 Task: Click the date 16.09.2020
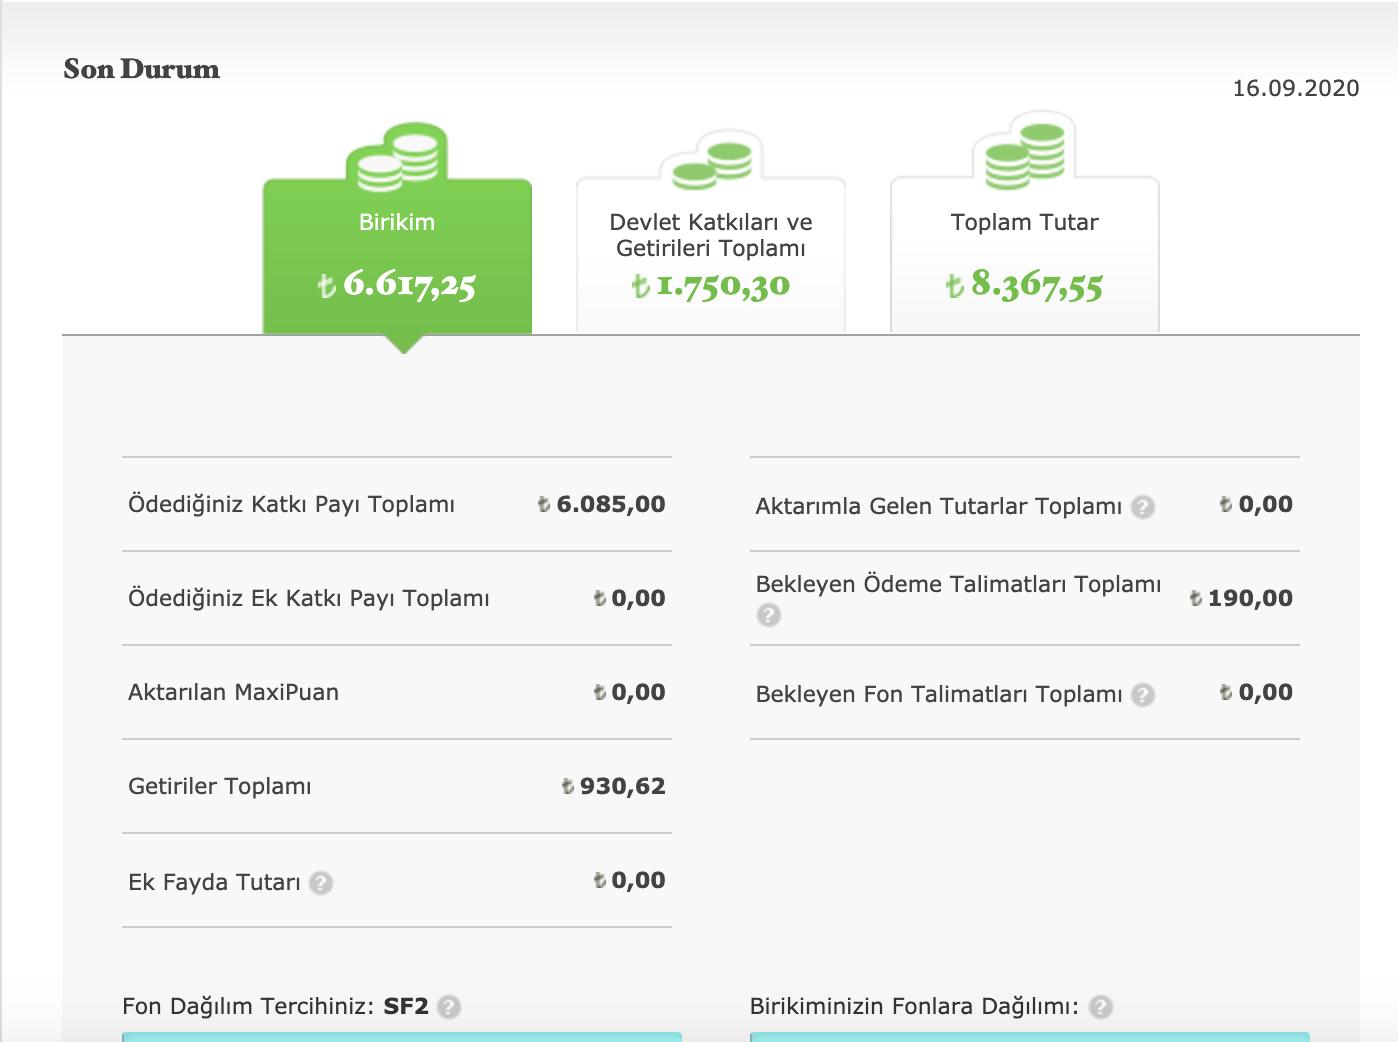point(1295,88)
